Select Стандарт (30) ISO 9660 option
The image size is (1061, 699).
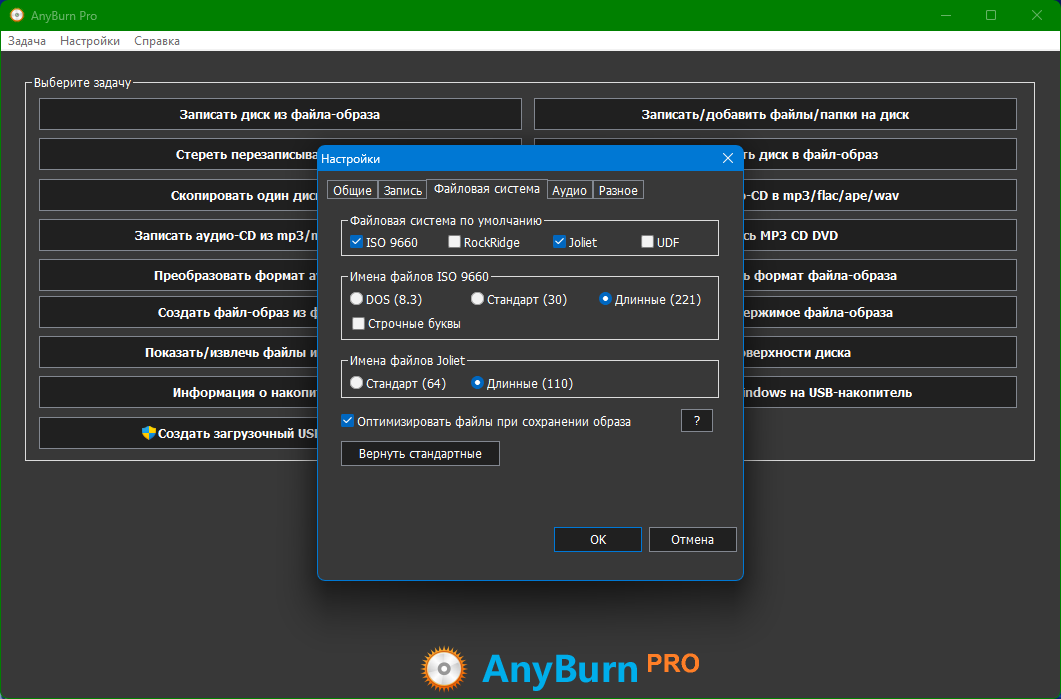tap(478, 299)
